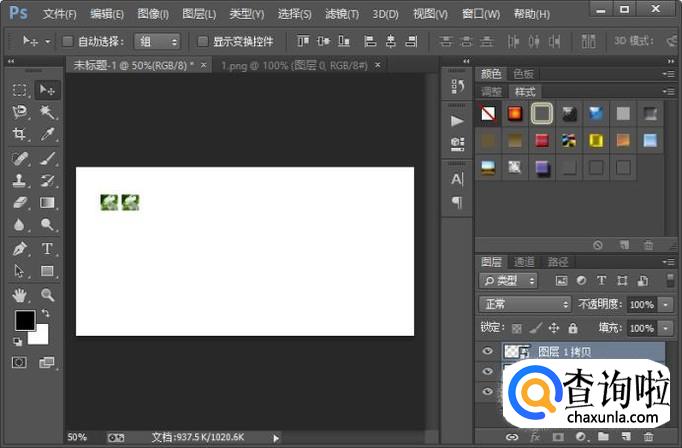Open the 正常 blend mode dropdown

(x=524, y=304)
